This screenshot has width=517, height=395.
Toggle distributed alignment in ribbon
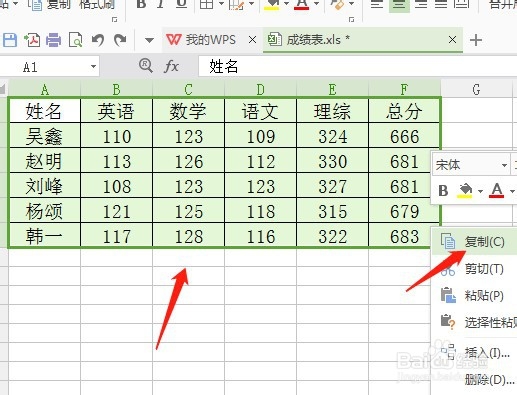tap(462, 5)
